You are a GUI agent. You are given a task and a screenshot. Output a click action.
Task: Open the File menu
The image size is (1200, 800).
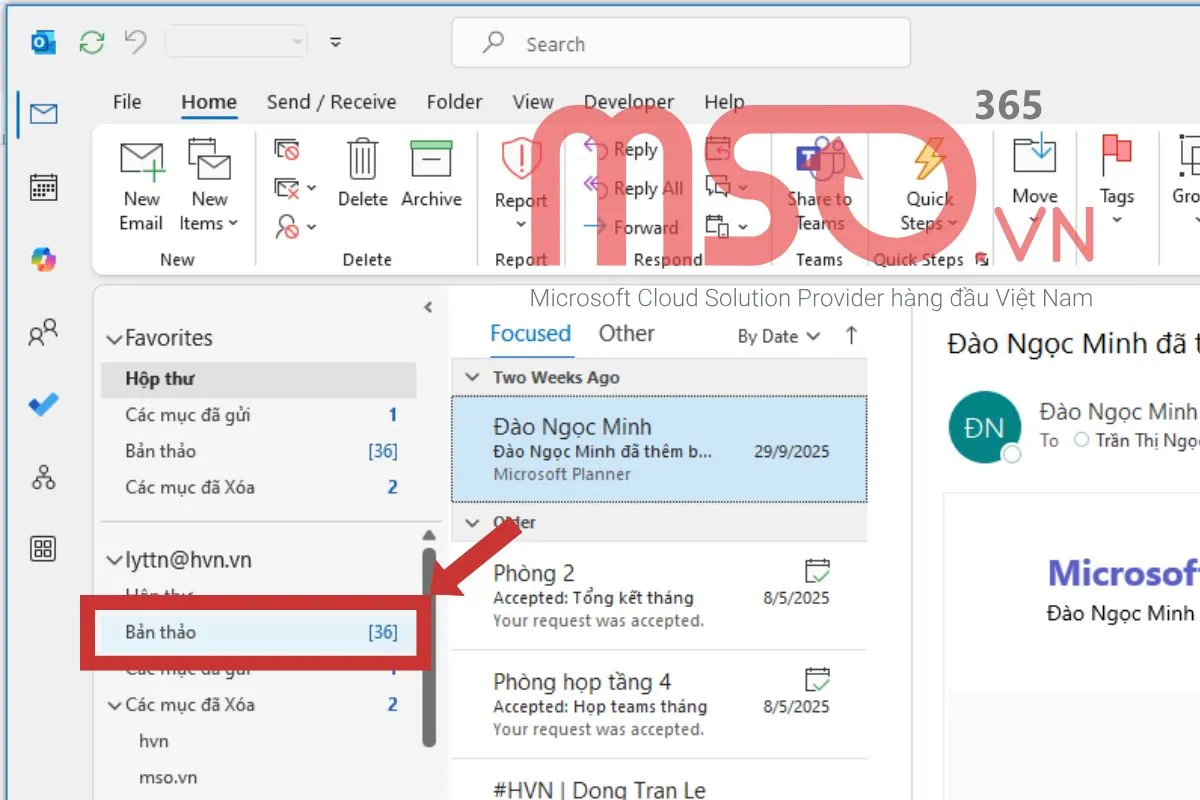pyautogui.click(x=127, y=102)
